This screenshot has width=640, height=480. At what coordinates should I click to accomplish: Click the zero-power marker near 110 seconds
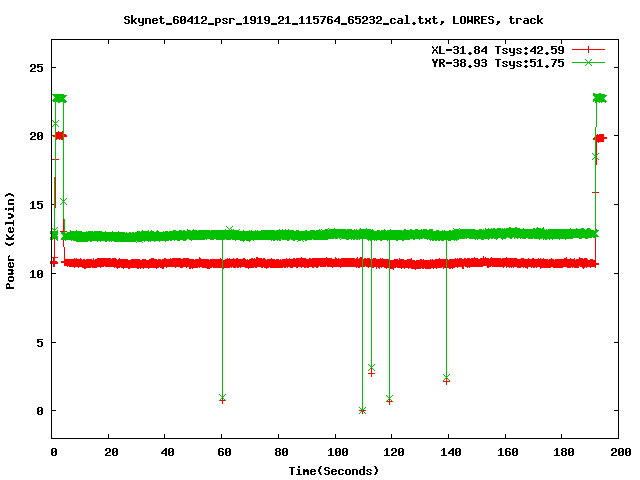pos(362,411)
